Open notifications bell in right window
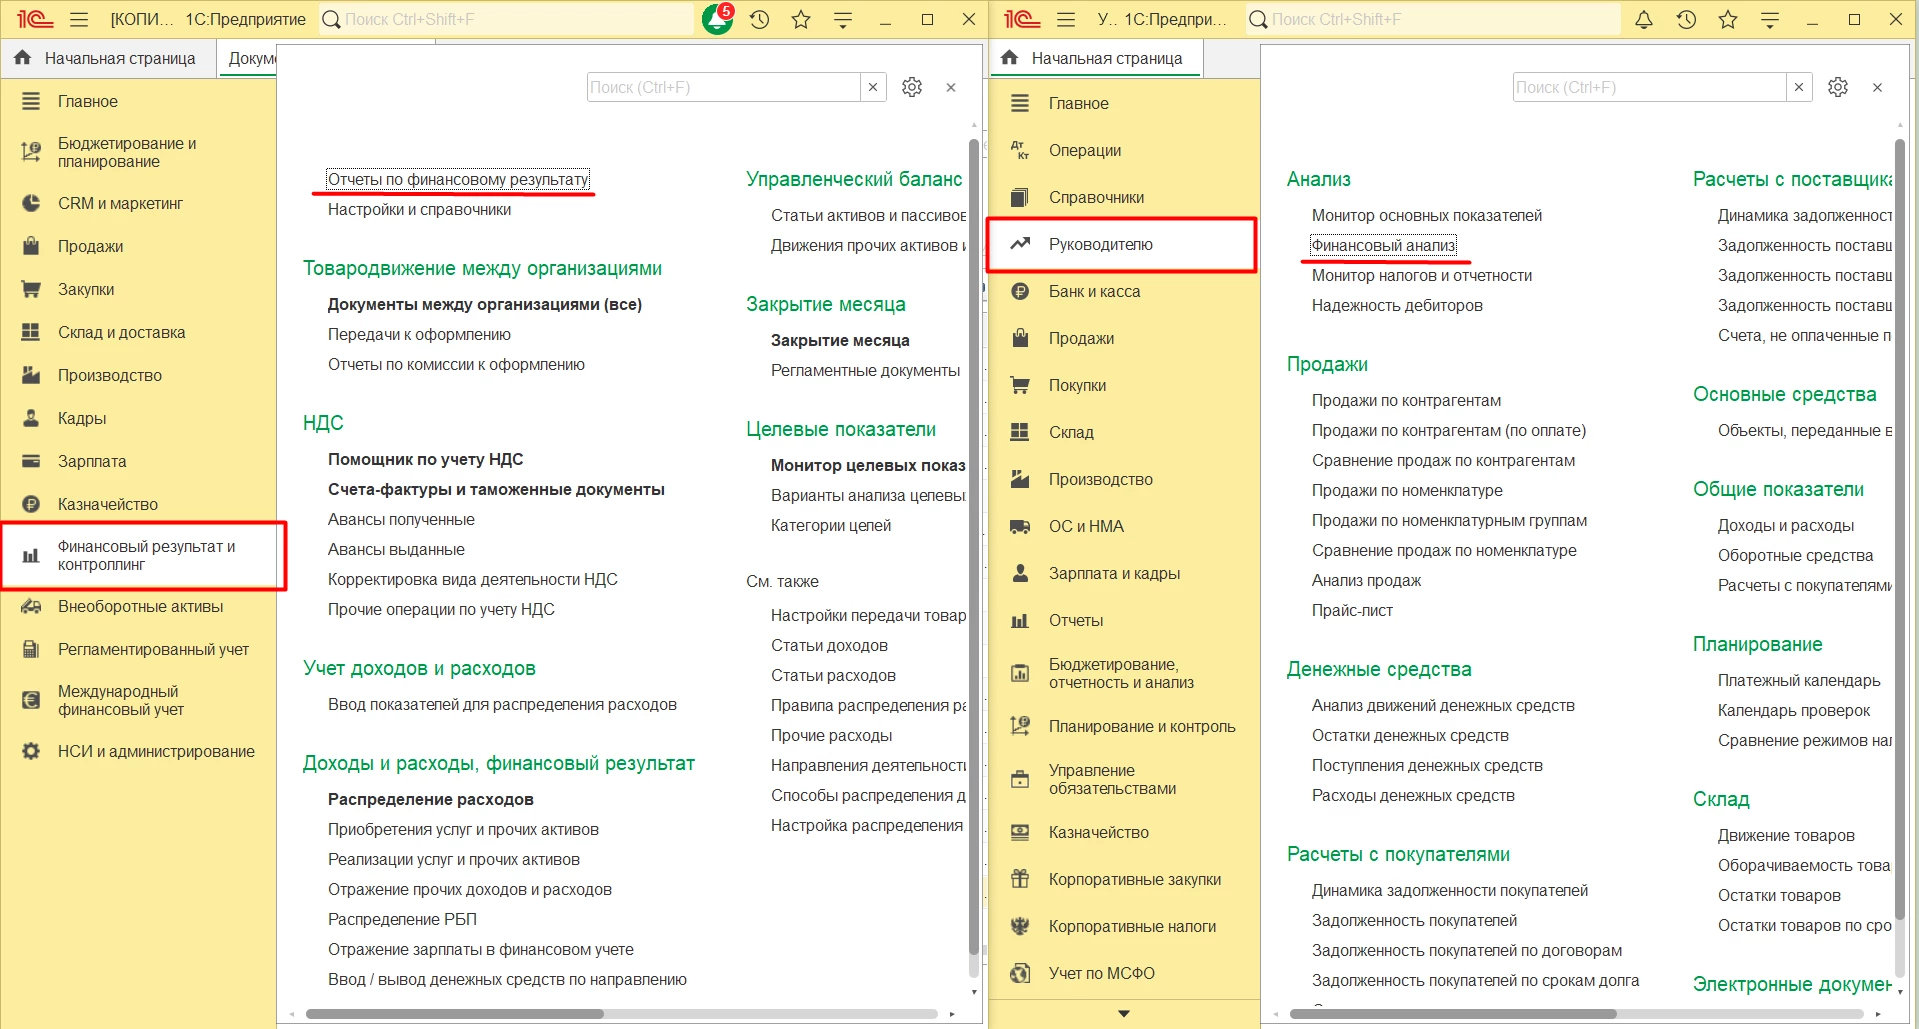The image size is (1919, 1029). 1644,19
